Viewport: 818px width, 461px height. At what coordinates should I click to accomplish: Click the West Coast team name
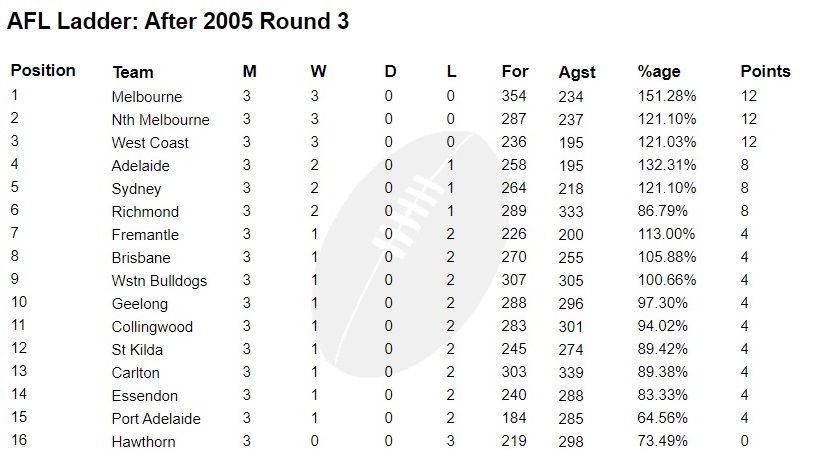(x=150, y=143)
